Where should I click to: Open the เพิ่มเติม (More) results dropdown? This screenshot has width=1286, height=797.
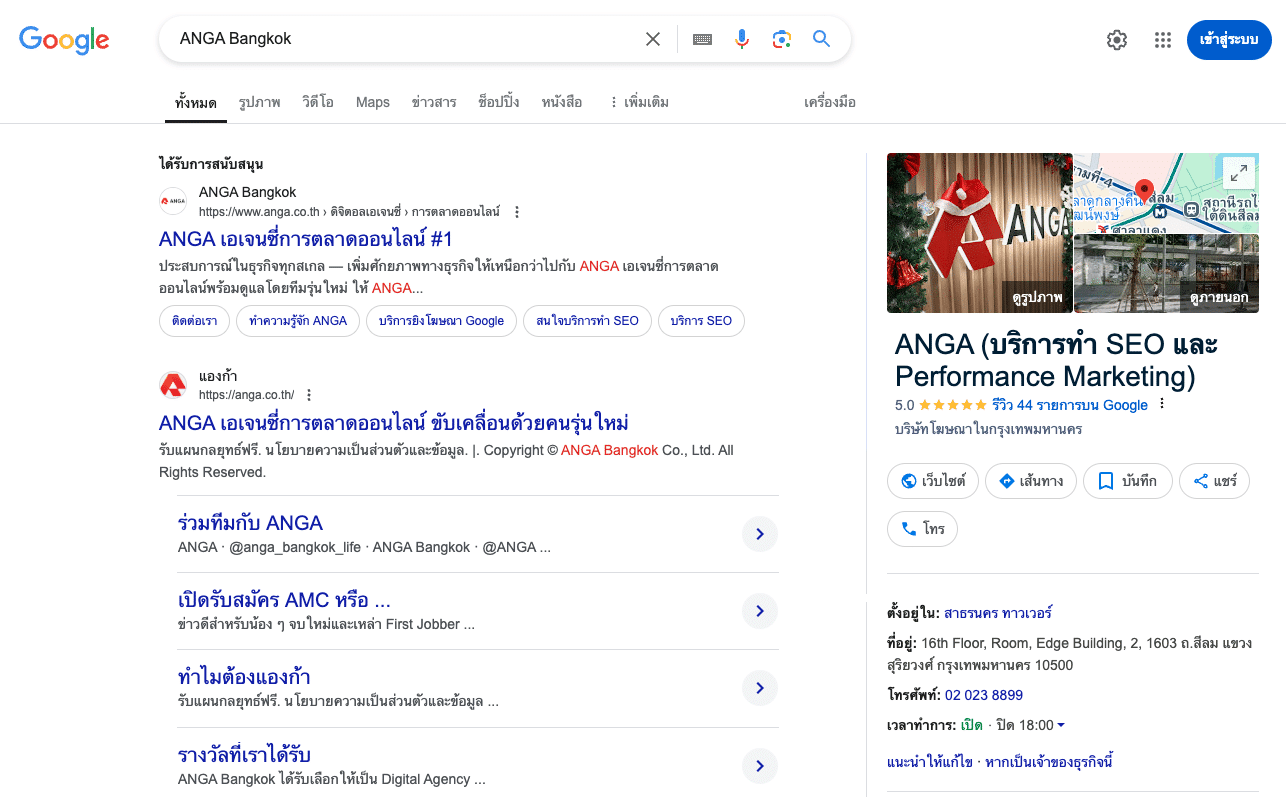point(639,101)
